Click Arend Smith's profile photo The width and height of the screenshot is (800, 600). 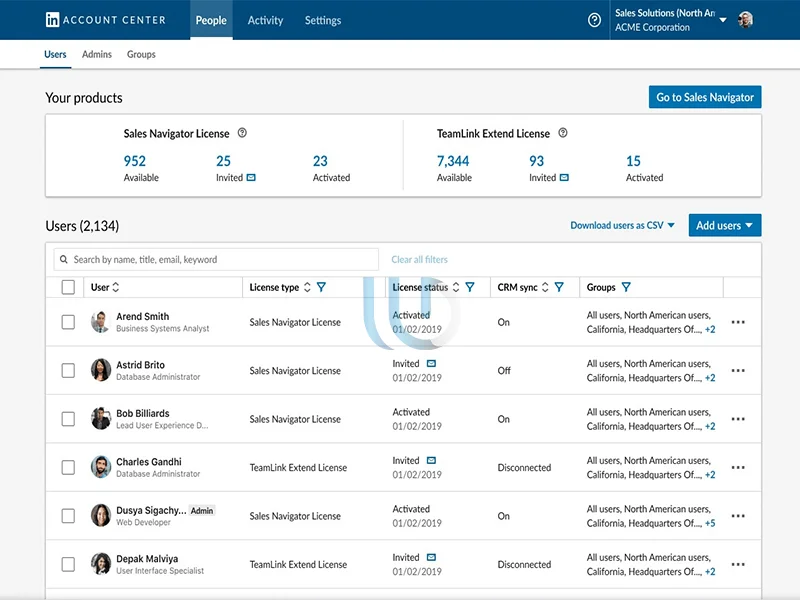(x=101, y=322)
